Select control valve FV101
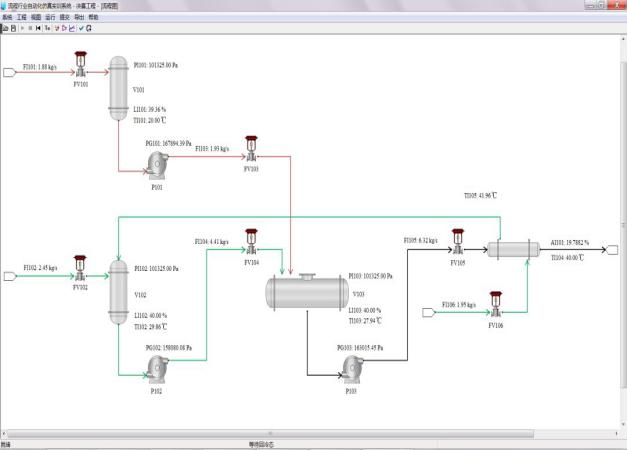 click(x=81, y=64)
